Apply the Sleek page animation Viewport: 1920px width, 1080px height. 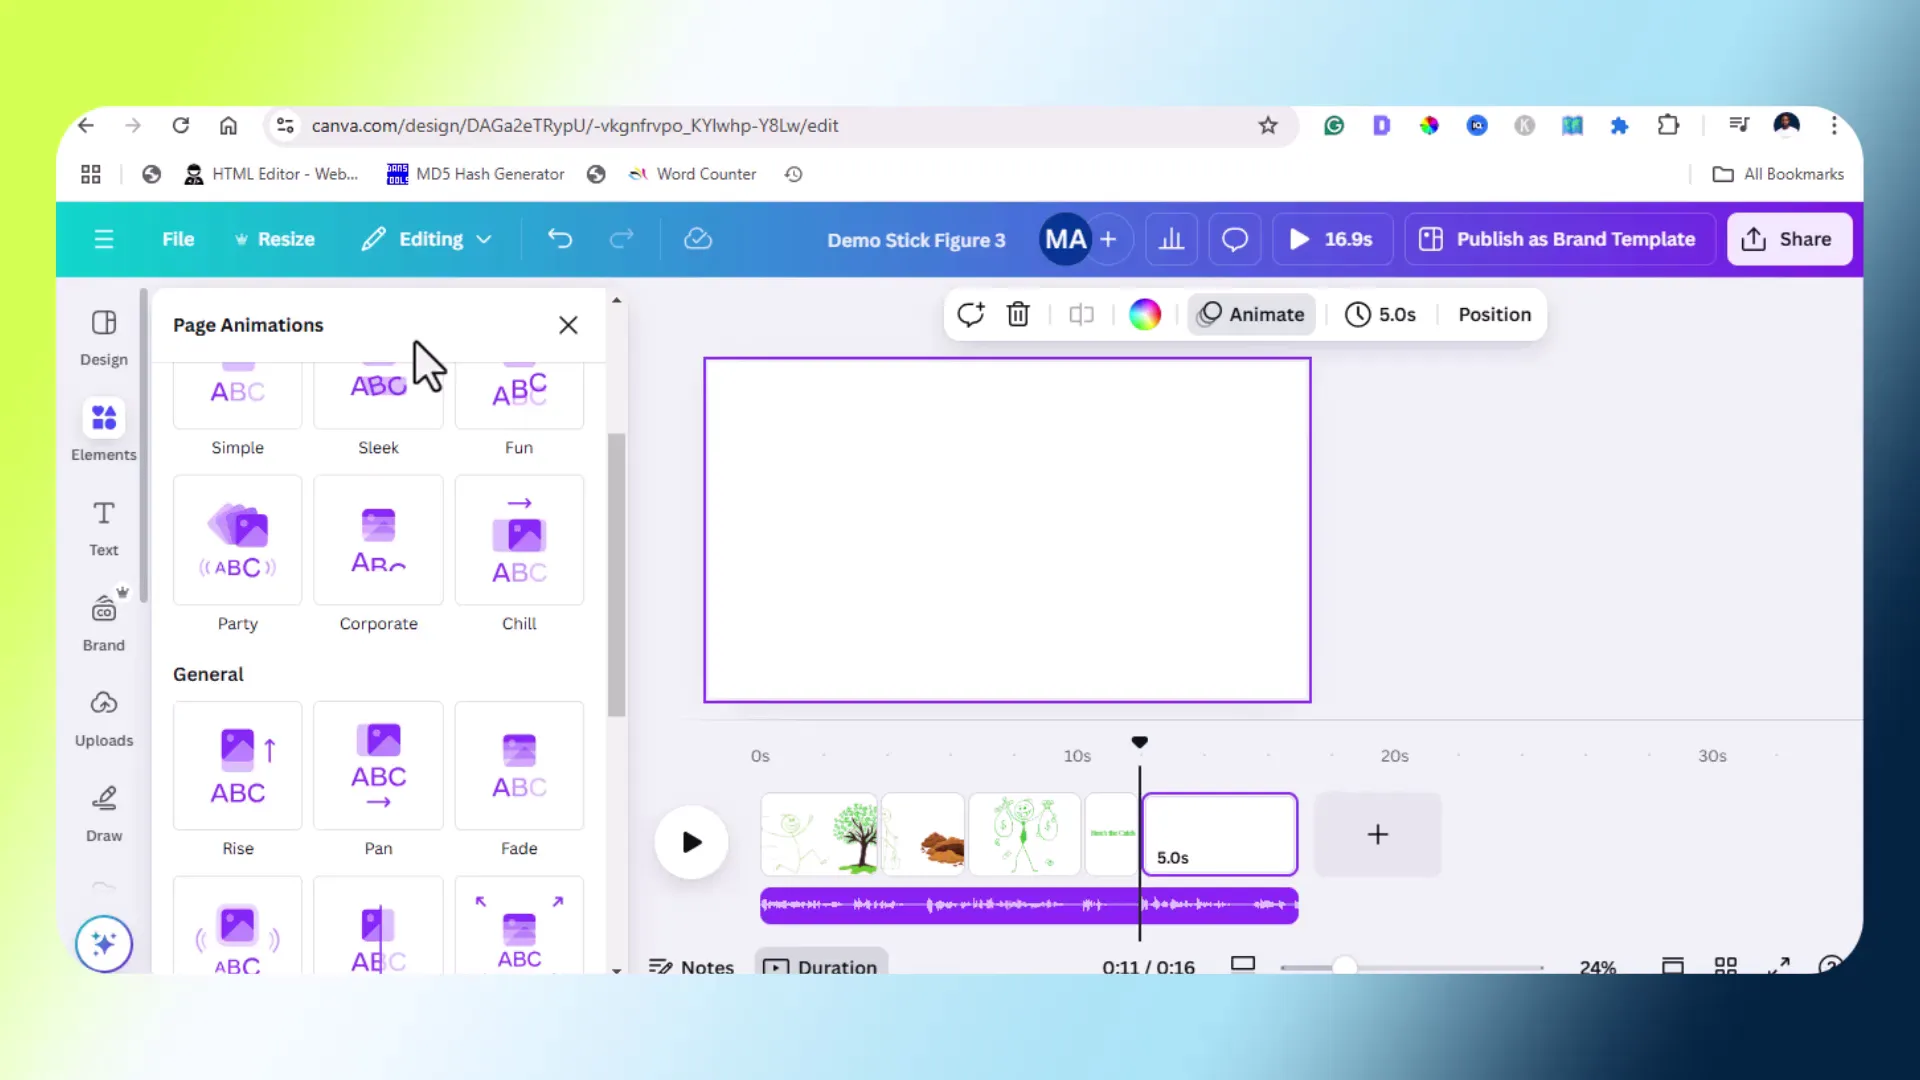(378, 410)
